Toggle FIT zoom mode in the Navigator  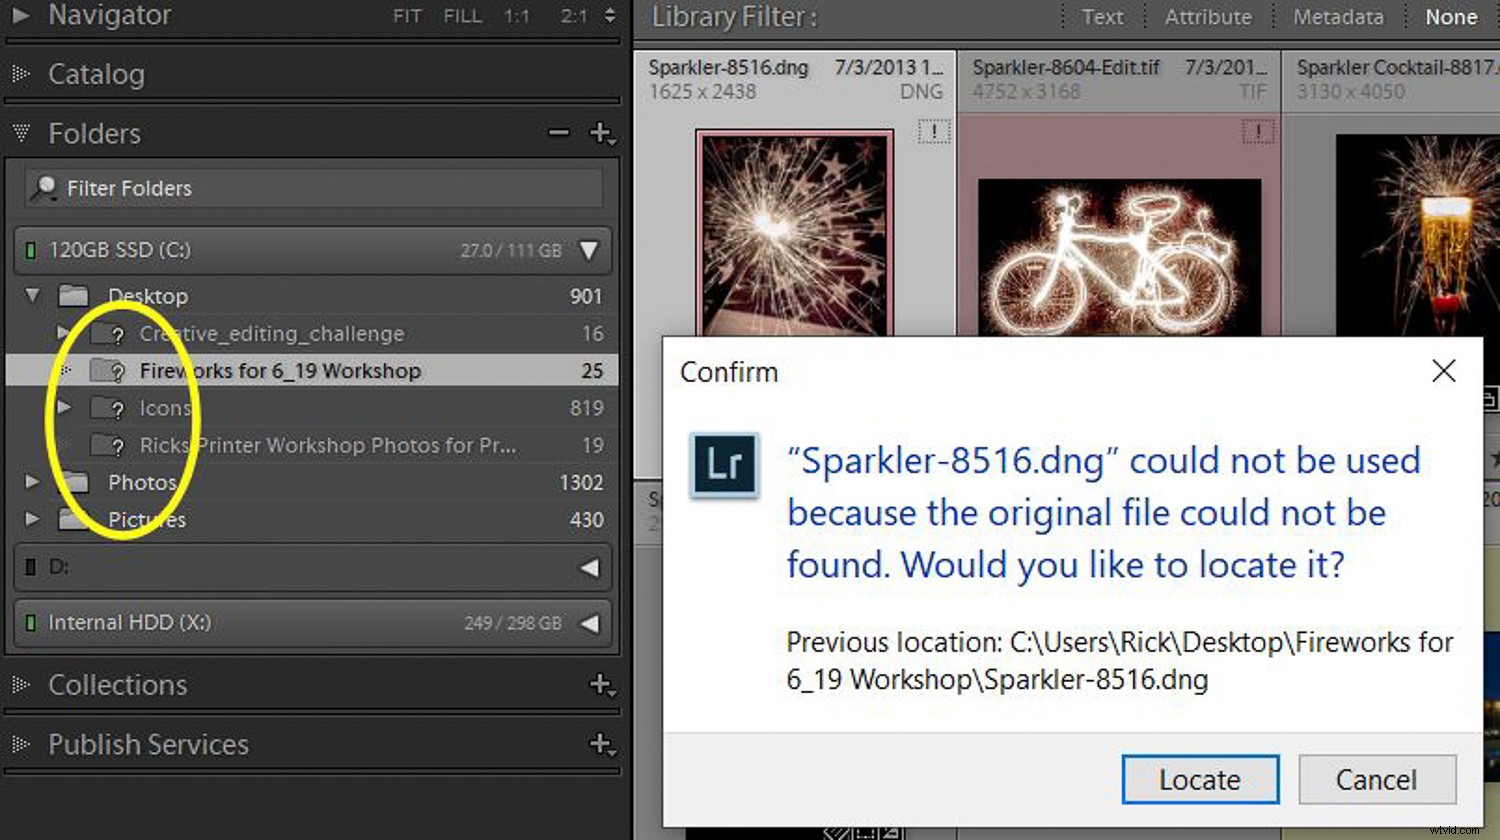point(407,16)
